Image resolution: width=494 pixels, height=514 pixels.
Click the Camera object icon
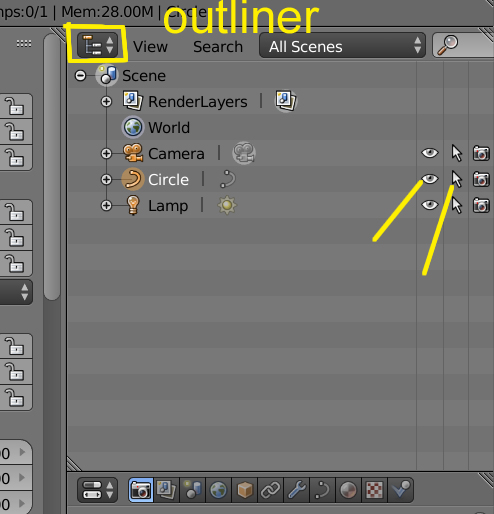point(133,153)
